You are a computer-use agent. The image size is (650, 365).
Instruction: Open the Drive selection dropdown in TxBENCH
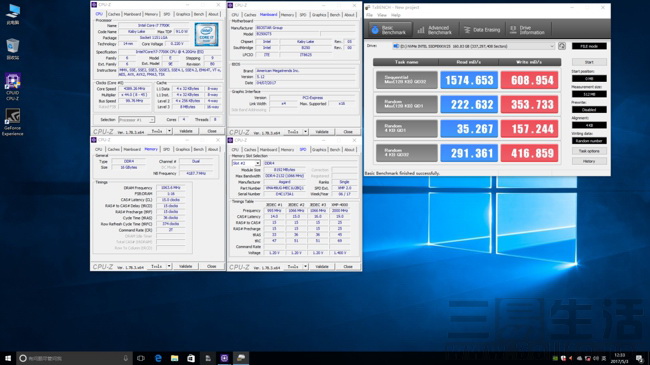(x=473, y=46)
